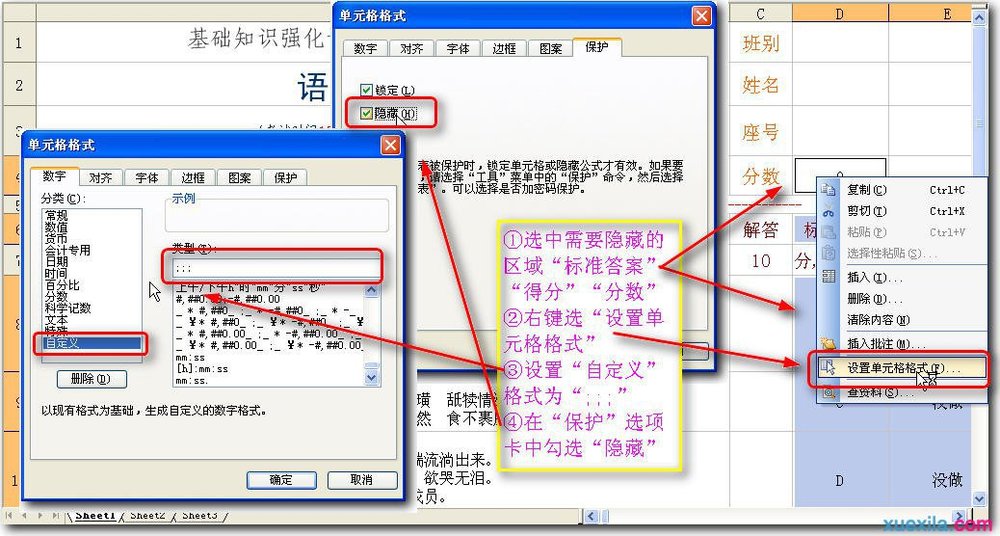Image resolution: width=1000 pixels, height=536 pixels.
Task: Select column D header
Action: [840, 13]
